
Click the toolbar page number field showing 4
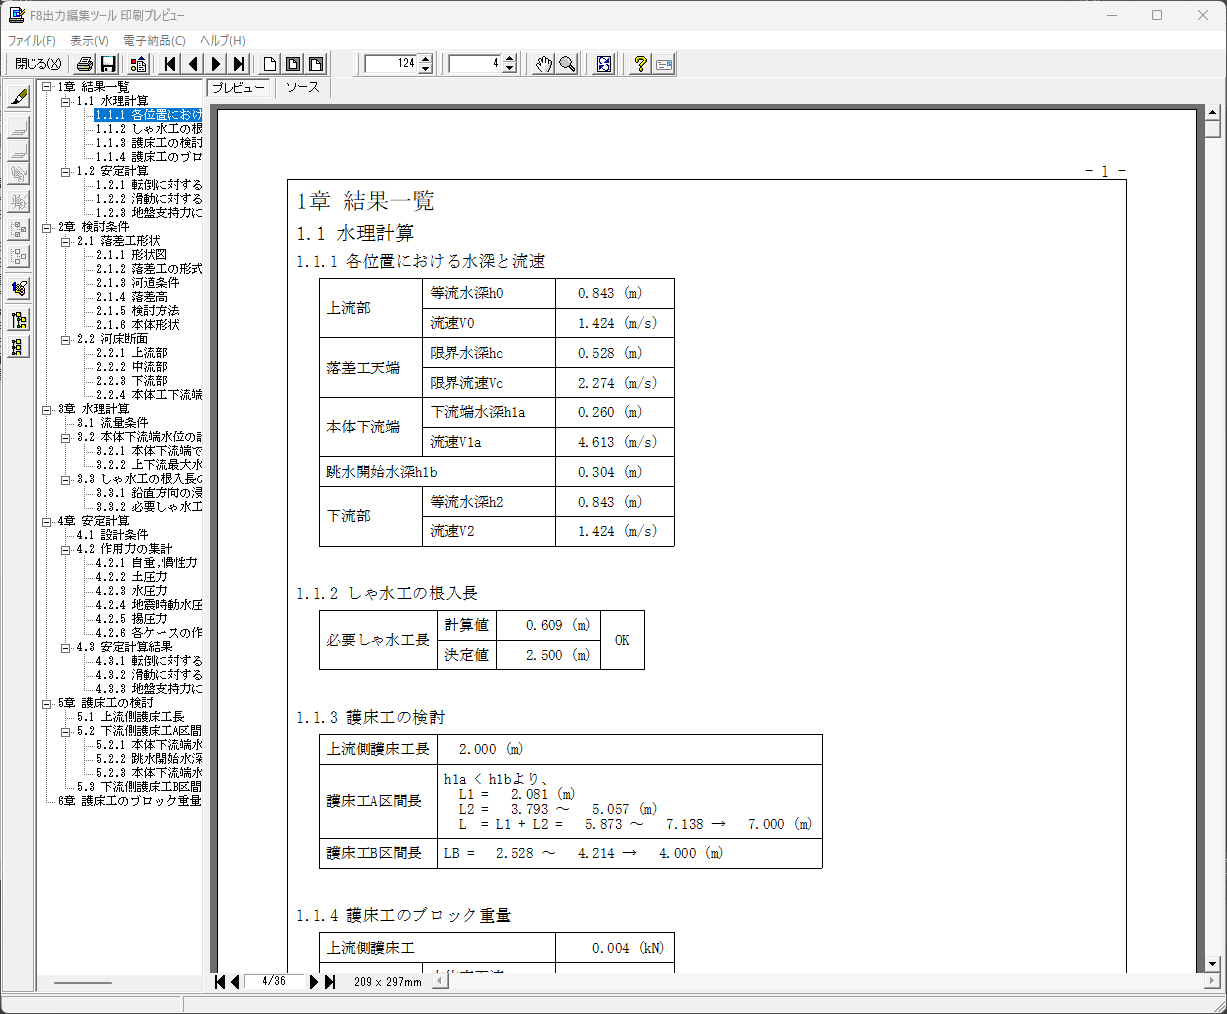pyautogui.click(x=475, y=64)
